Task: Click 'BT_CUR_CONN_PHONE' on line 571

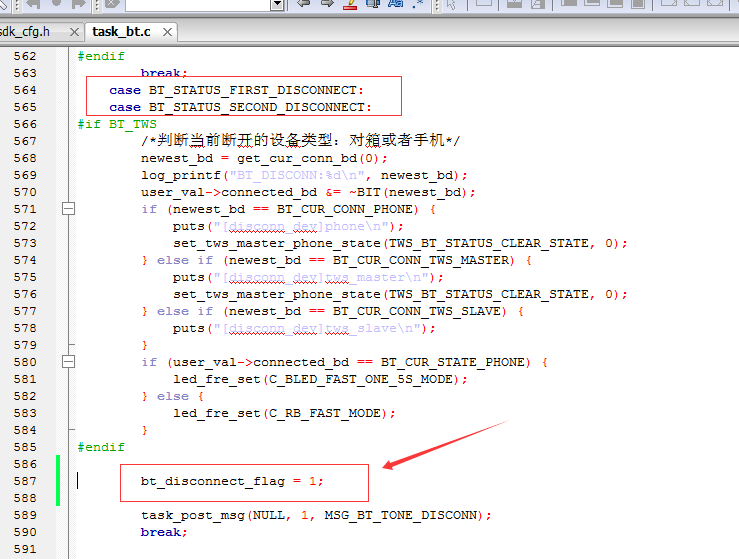Action: pyautogui.click(x=347, y=209)
